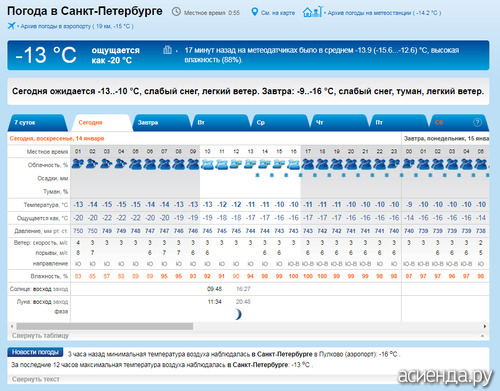Click the scrollbar right arrow
The height and width of the screenshot is (391, 500).
click(485, 326)
